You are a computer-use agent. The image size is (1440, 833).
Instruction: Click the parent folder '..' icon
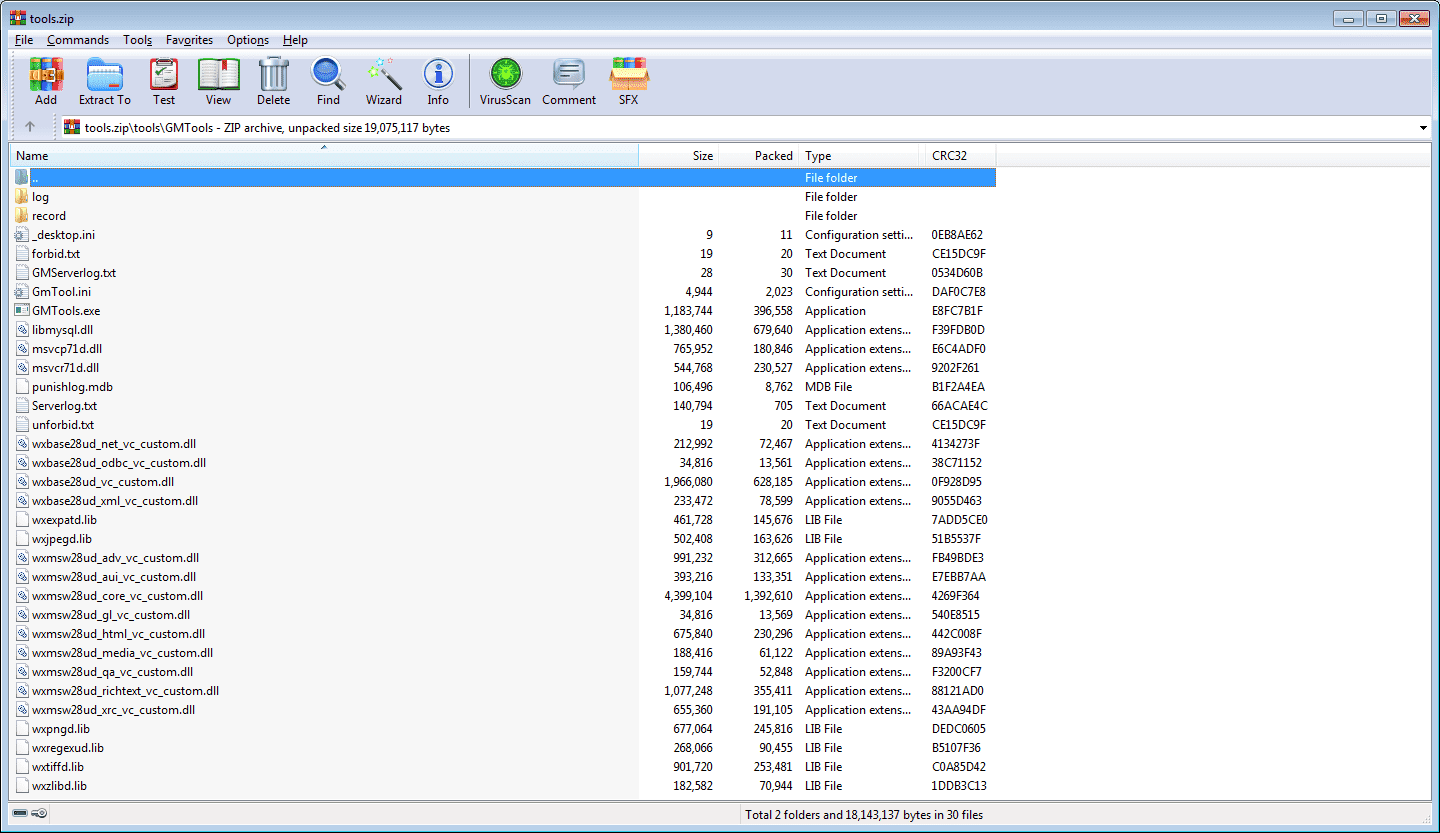(22, 178)
